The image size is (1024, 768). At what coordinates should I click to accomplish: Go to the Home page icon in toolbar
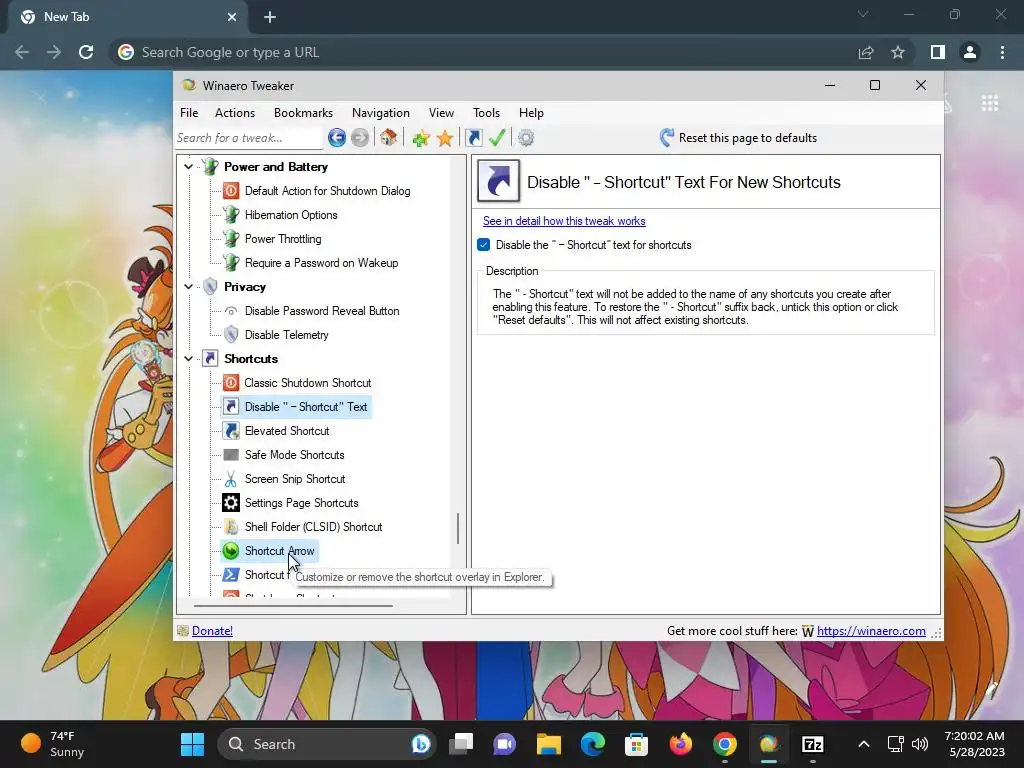[x=389, y=138]
